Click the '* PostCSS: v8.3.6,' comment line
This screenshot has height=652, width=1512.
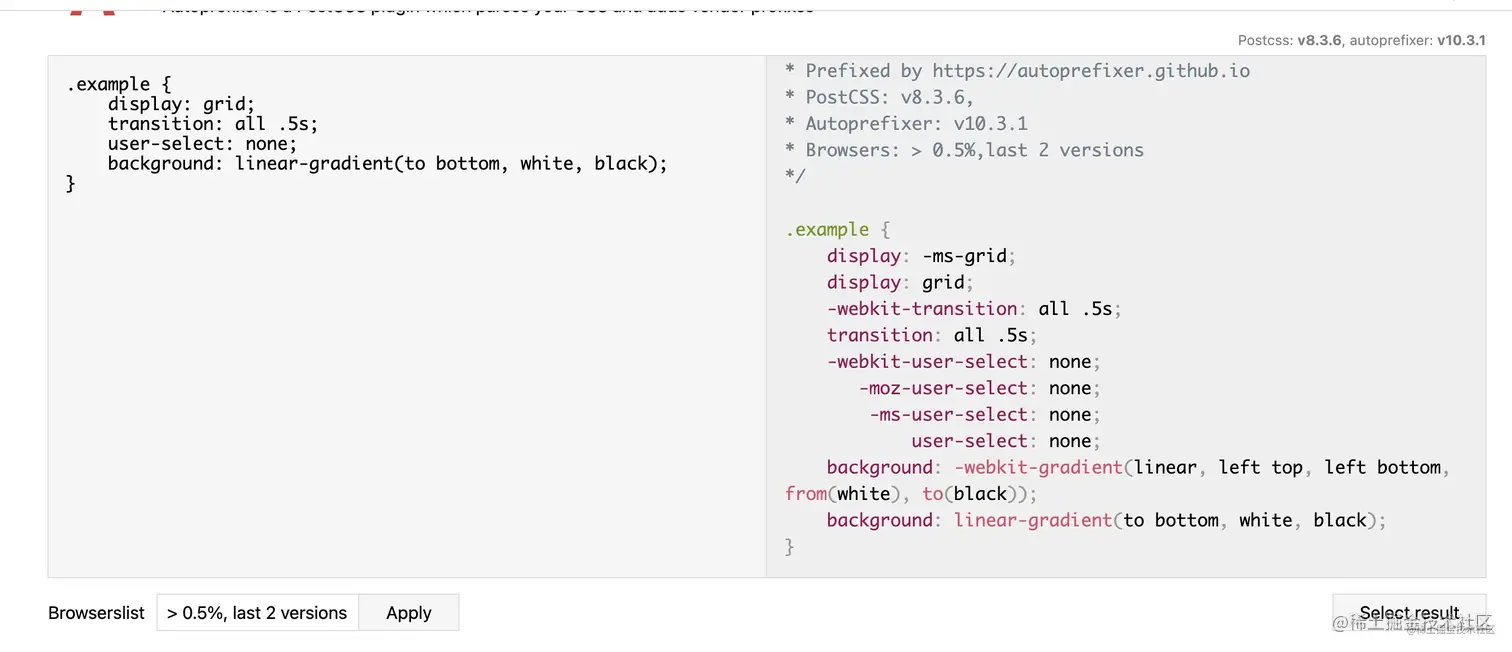click(879, 97)
